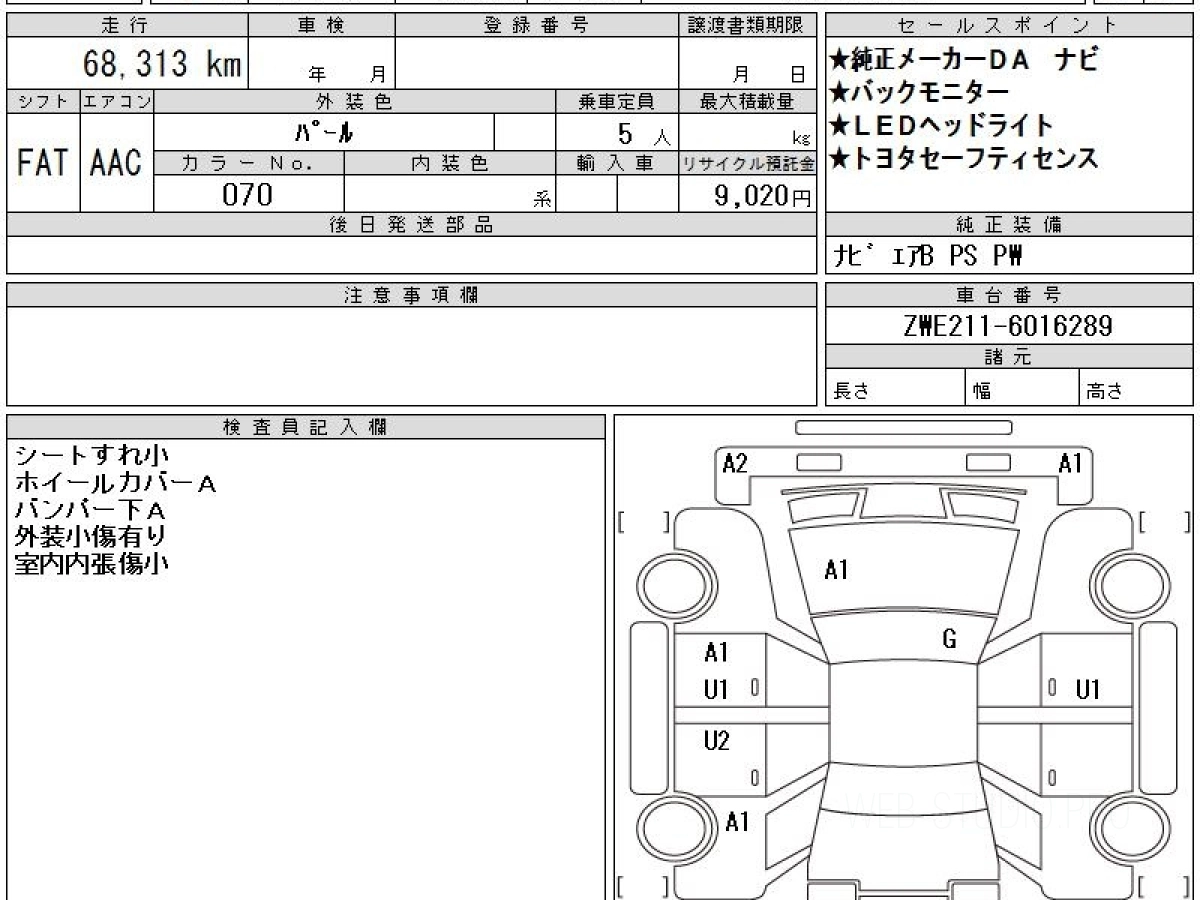Click the バンパー下A inspector note

click(91, 510)
